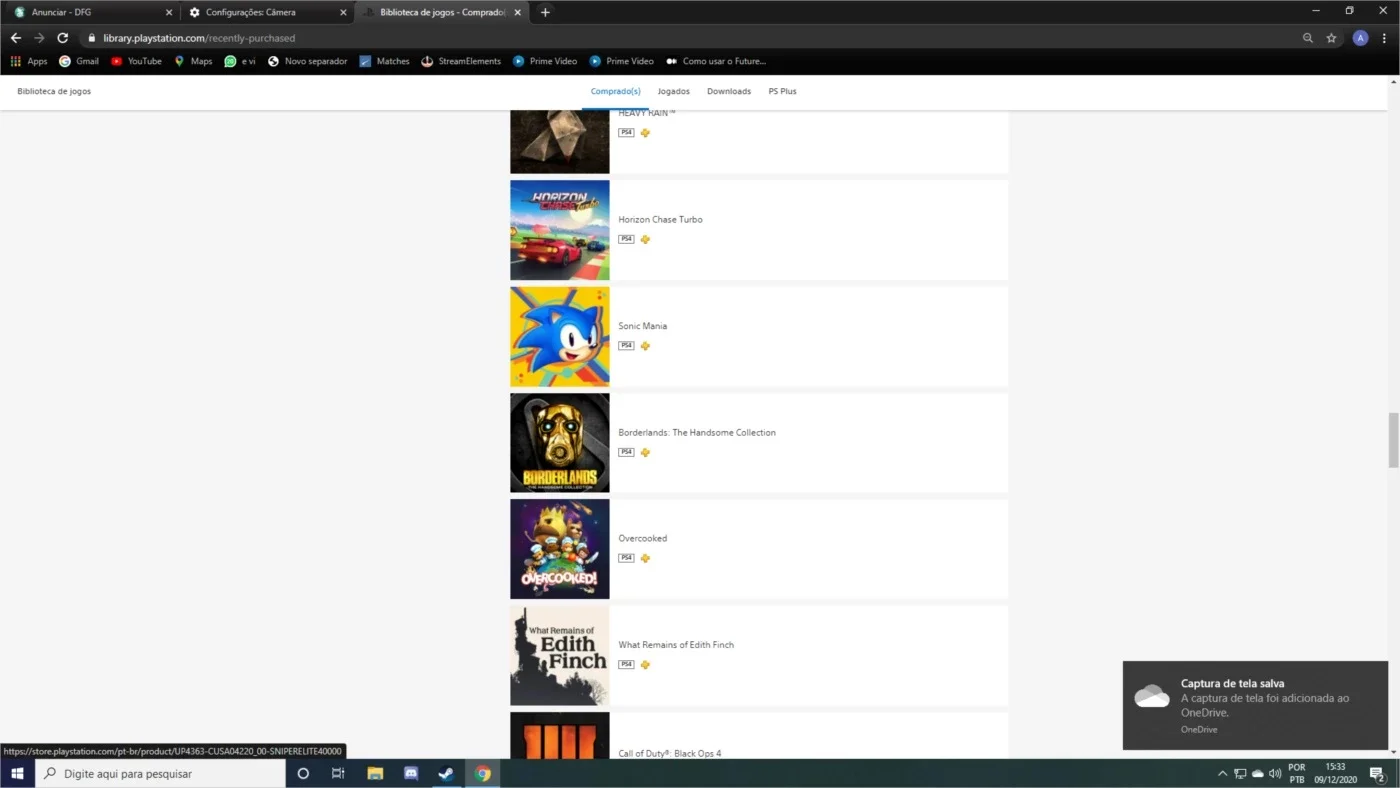Screen dimensions: 1400x788
Task: Open the Chrome profile avatar
Action: point(1360,38)
